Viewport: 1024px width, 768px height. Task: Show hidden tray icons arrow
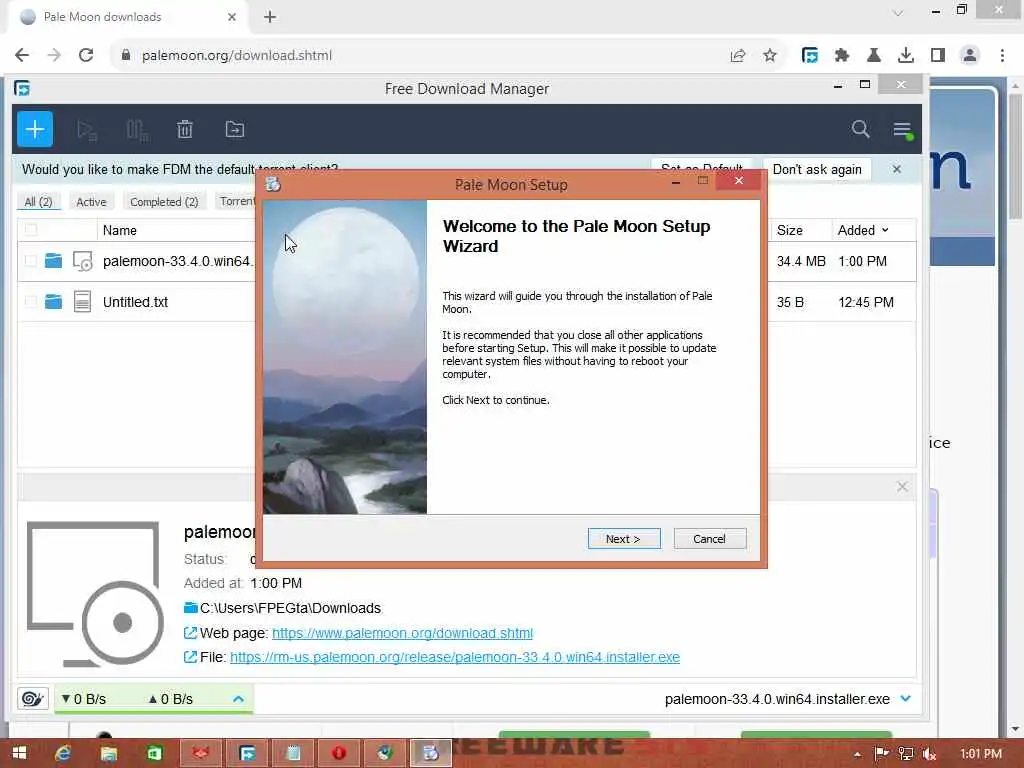pyautogui.click(x=857, y=754)
